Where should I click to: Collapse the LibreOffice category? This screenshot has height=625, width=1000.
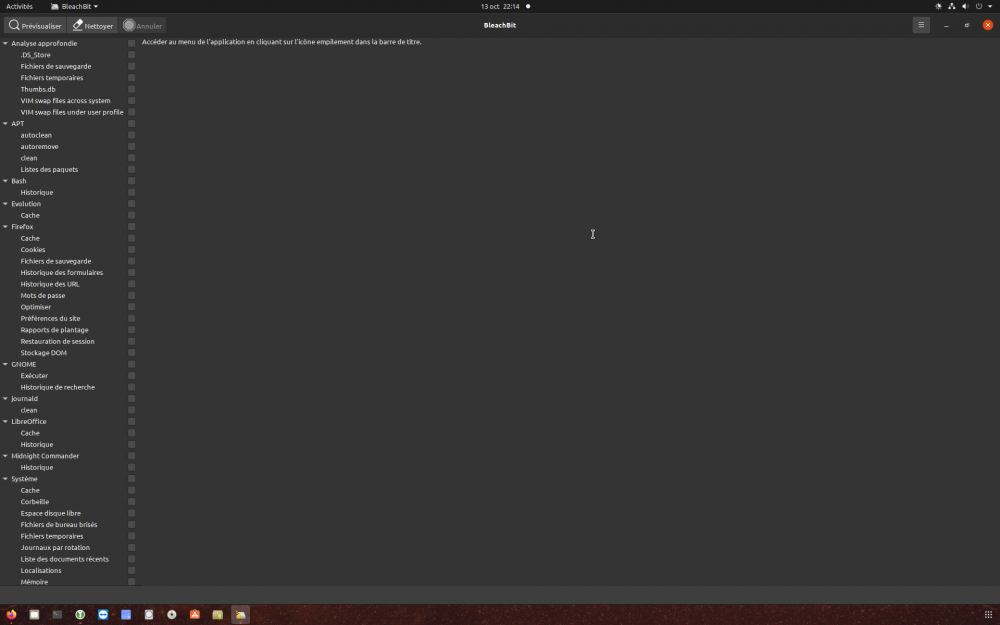click(x=5, y=422)
